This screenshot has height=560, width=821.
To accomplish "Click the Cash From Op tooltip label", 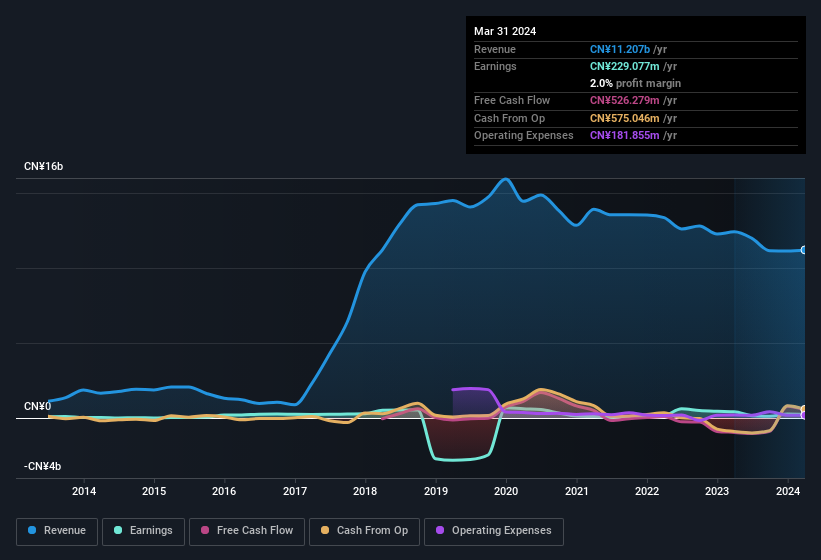I will pyautogui.click(x=509, y=118).
